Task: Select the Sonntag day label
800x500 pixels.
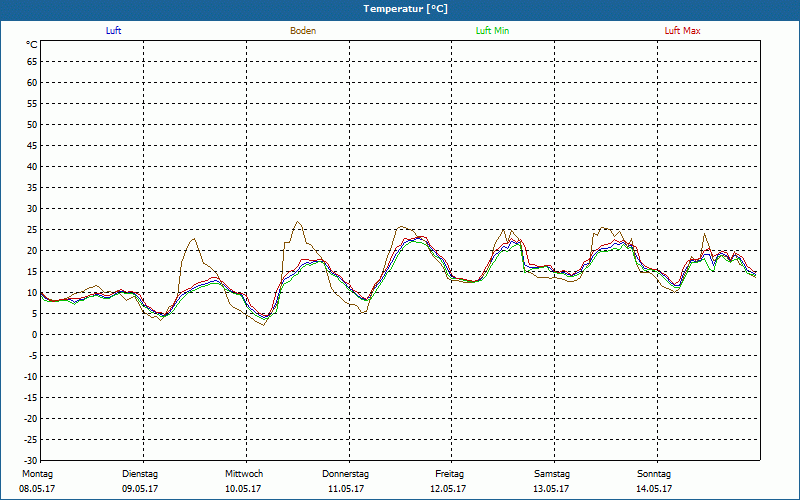Action: coord(654,474)
